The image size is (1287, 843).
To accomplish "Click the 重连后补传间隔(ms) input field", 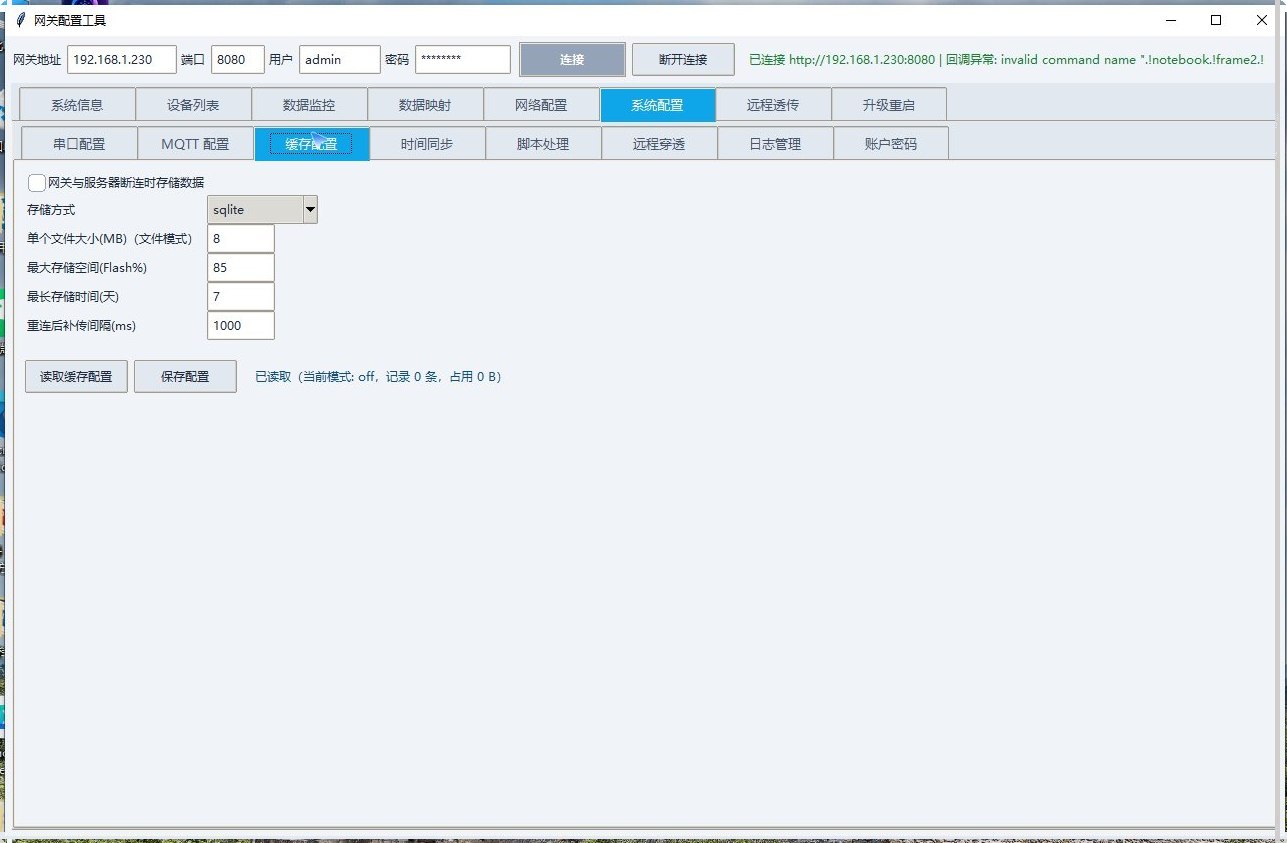I will (241, 326).
